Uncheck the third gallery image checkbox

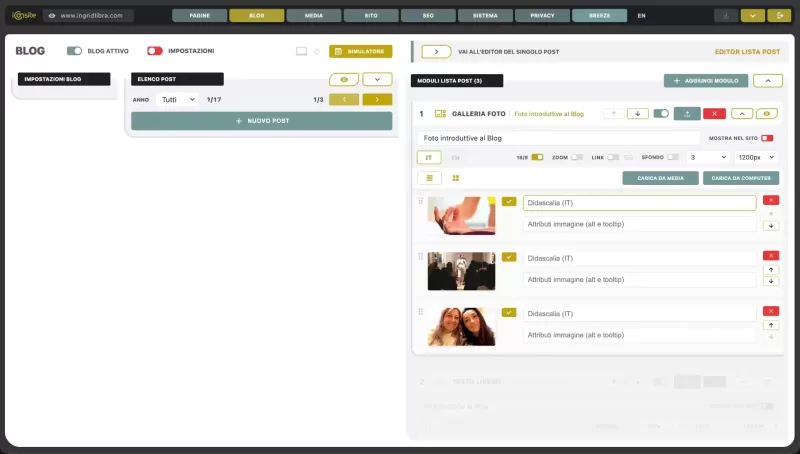tap(509, 313)
